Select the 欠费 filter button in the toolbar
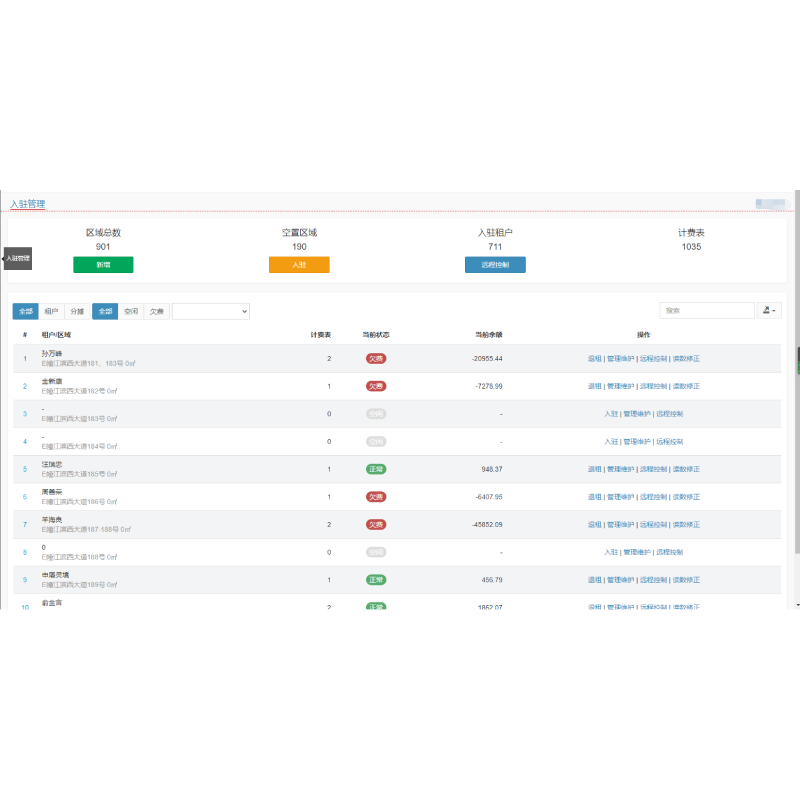The image size is (800, 800). point(157,311)
